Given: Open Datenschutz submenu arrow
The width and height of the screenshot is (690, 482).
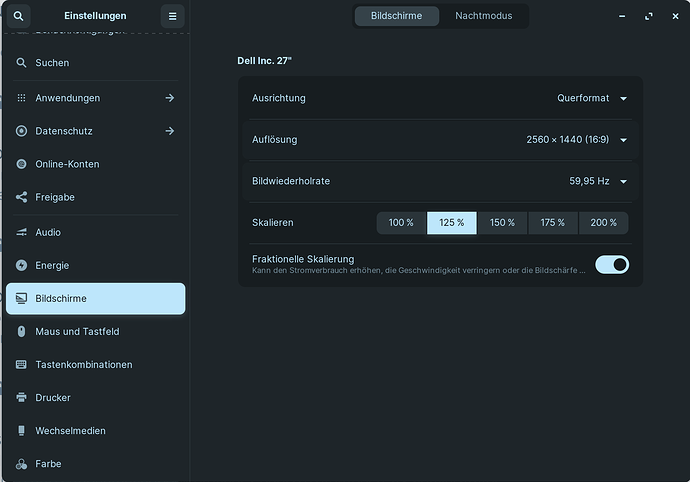Looking at the screenshot, I should point(170,131).
